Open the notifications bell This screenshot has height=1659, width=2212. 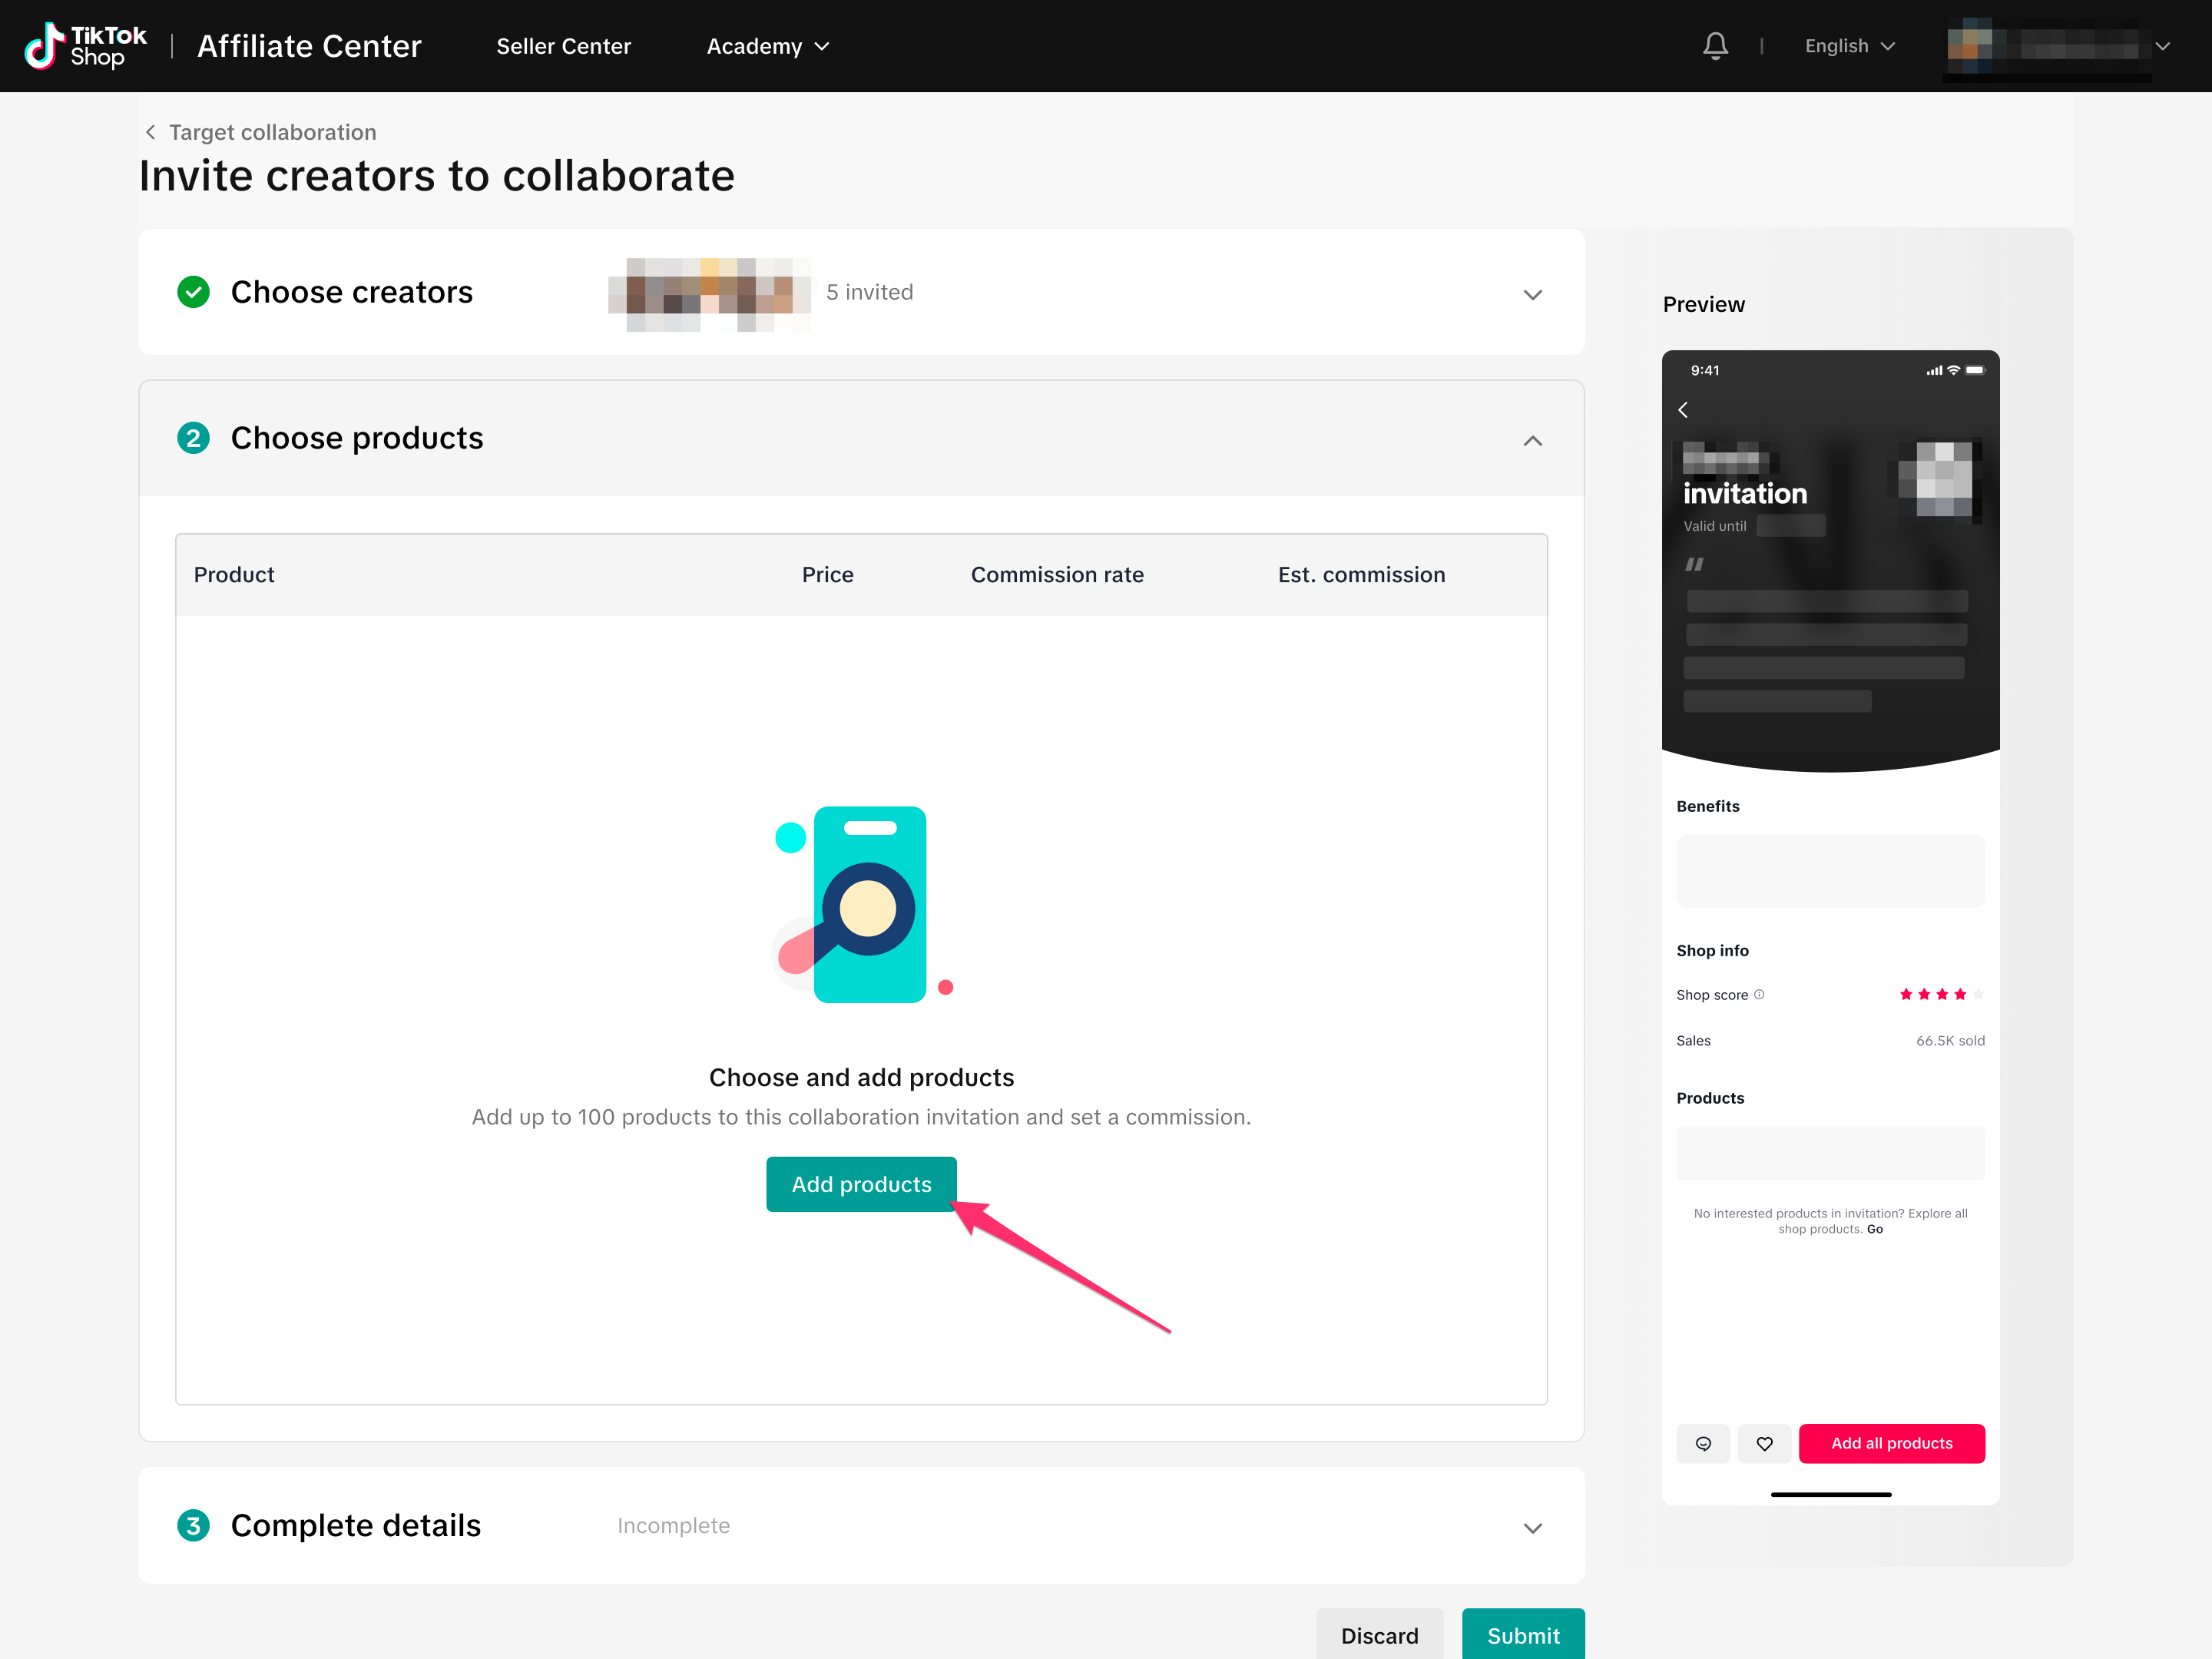(x=1715, y=46)
